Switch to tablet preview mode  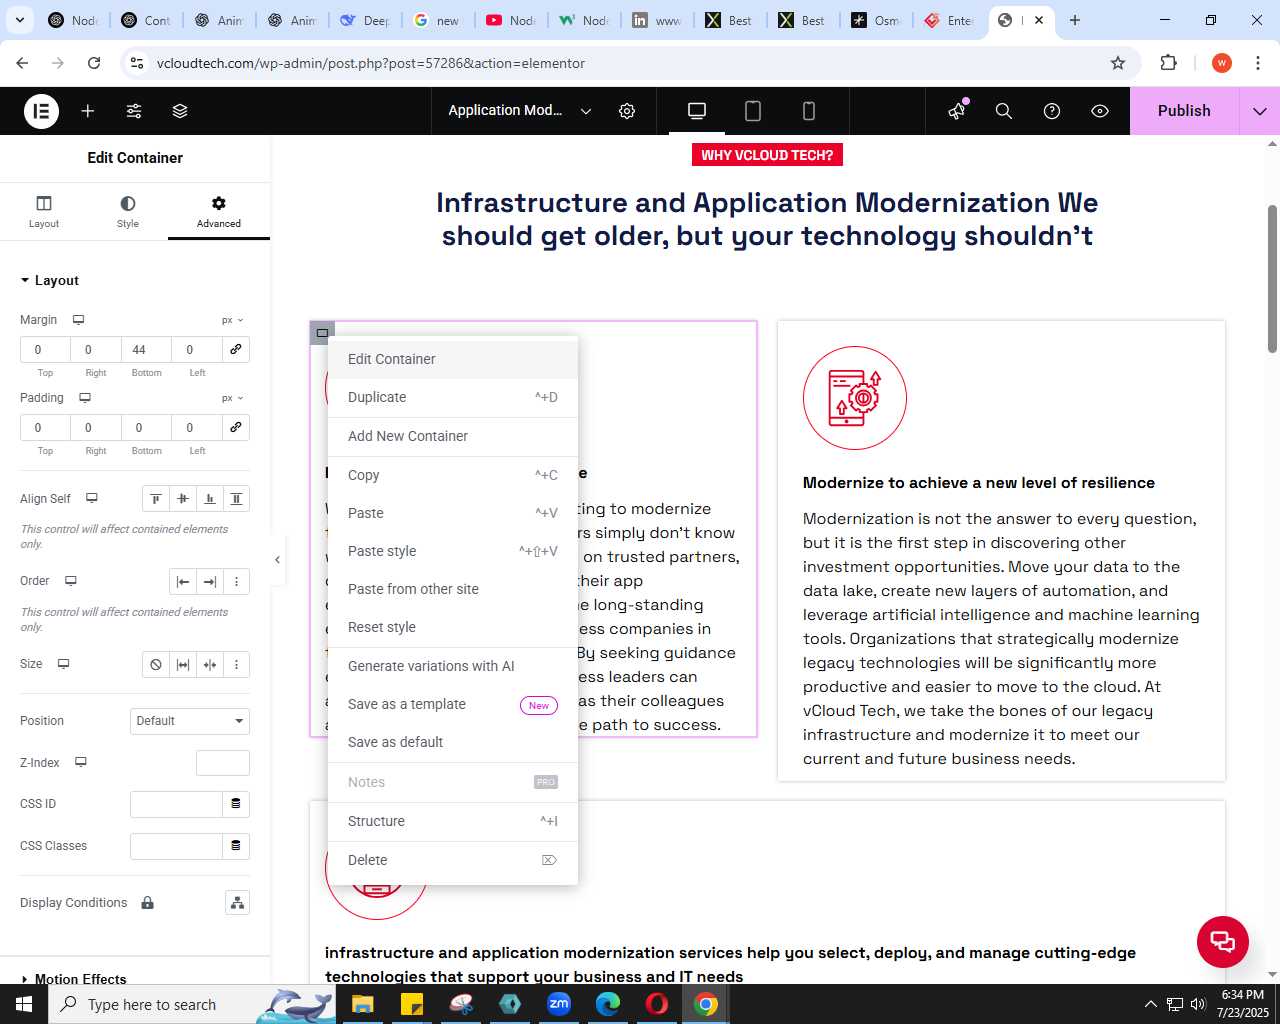tap(753, 111)
